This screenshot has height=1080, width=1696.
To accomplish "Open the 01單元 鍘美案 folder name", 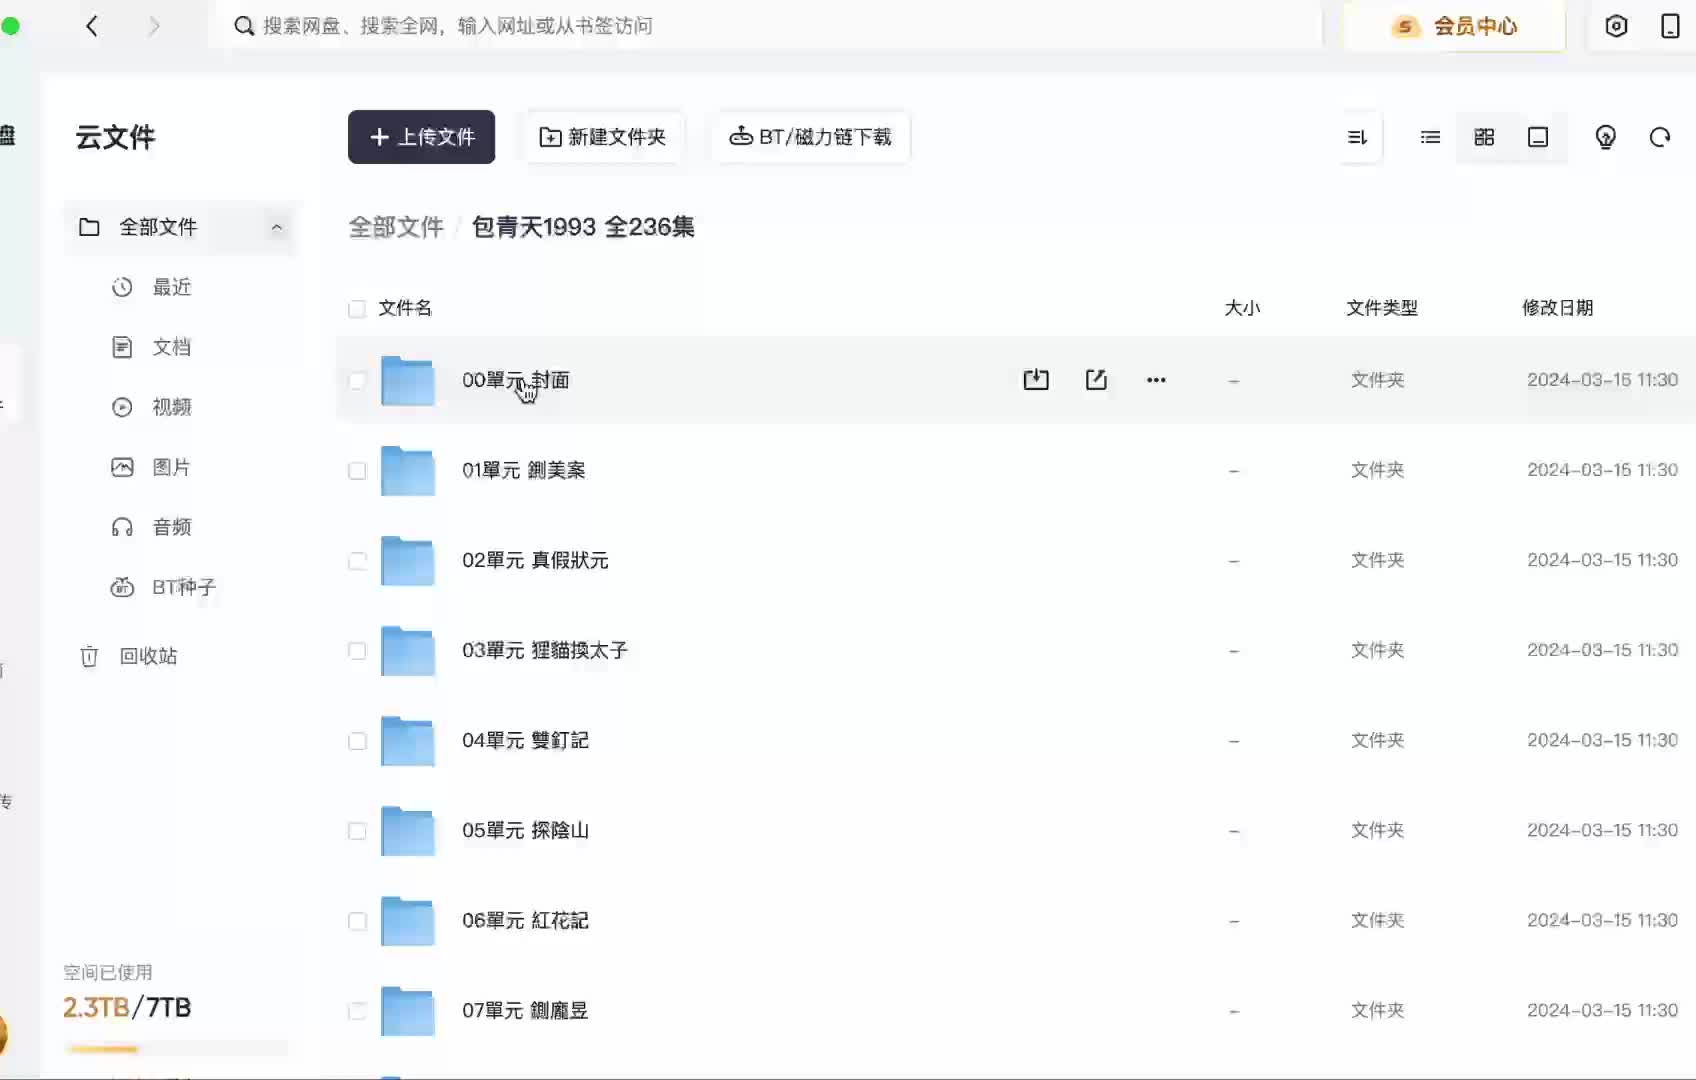I will pos(524,470).
